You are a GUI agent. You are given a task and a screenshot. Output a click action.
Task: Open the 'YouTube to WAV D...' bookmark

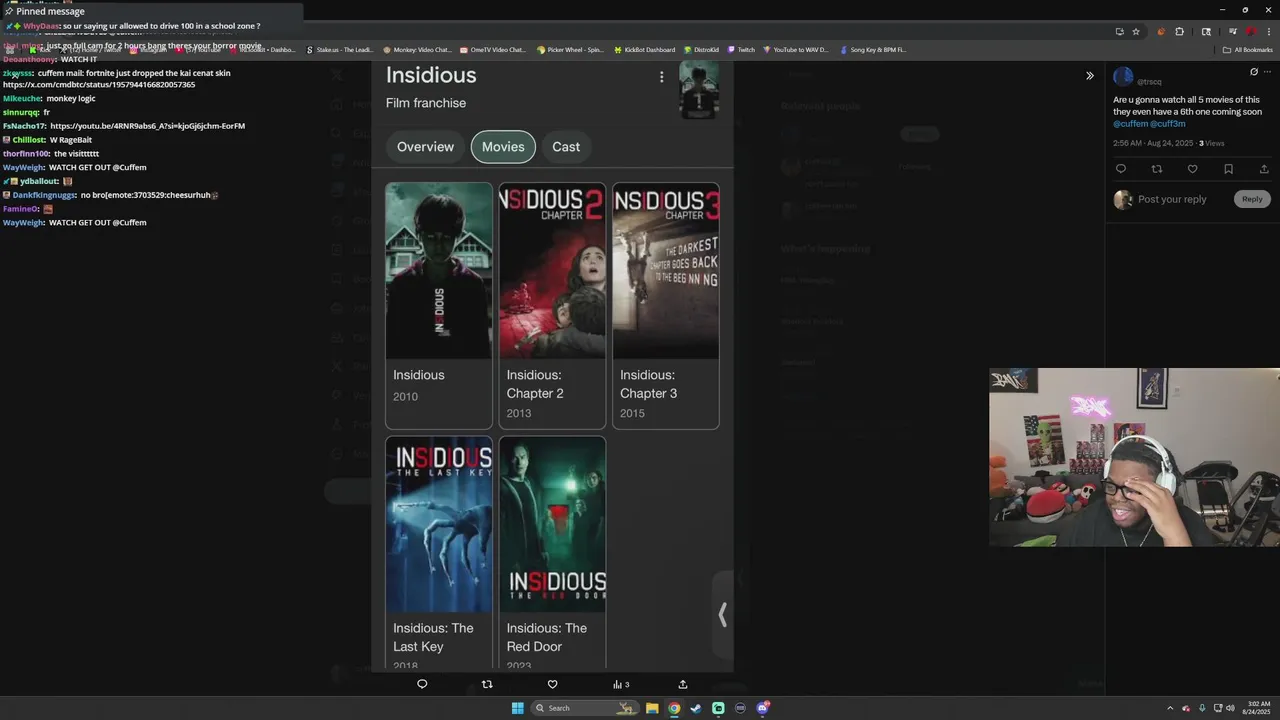point(796,49)
